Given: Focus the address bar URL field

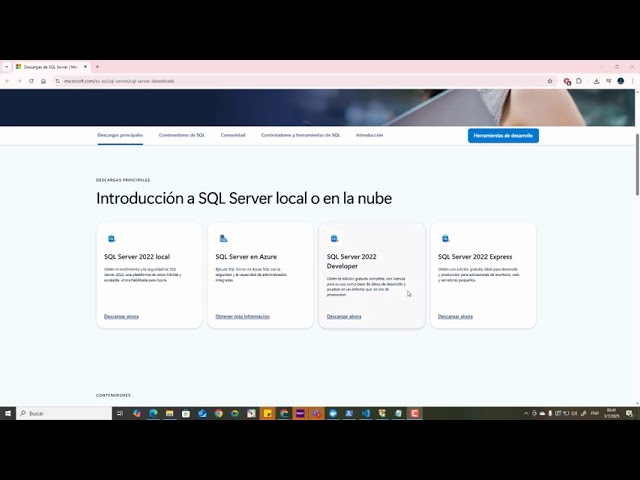Looking at the screenshot, I should [x=302, y=81].
